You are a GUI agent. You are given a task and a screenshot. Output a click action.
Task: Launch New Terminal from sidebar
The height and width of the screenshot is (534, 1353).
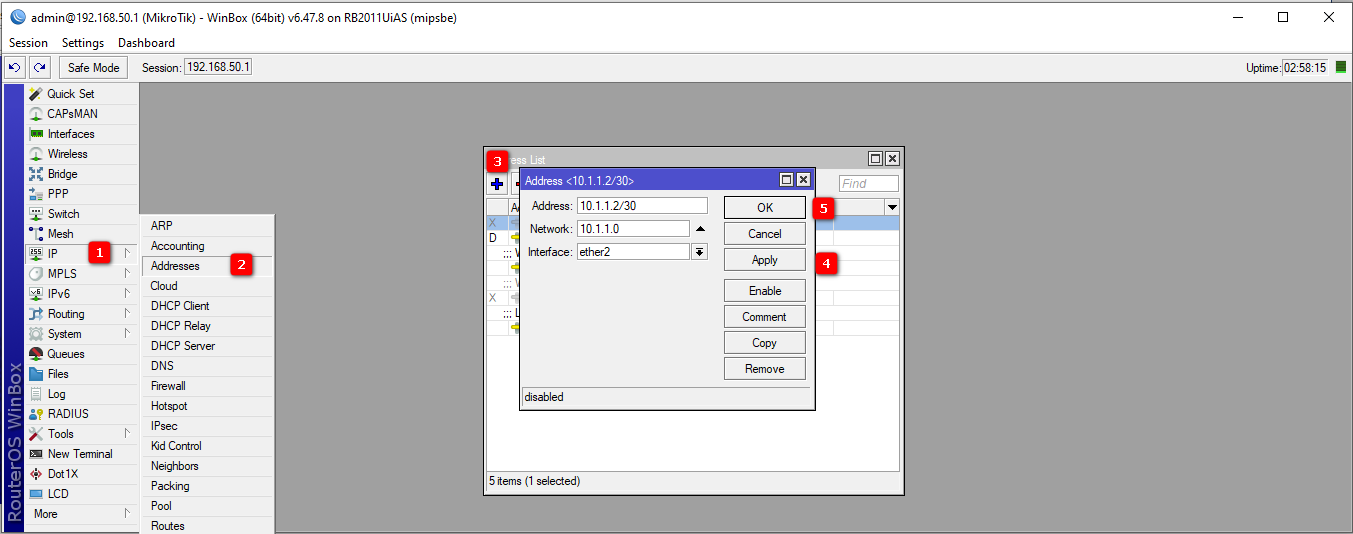[80, 454]
